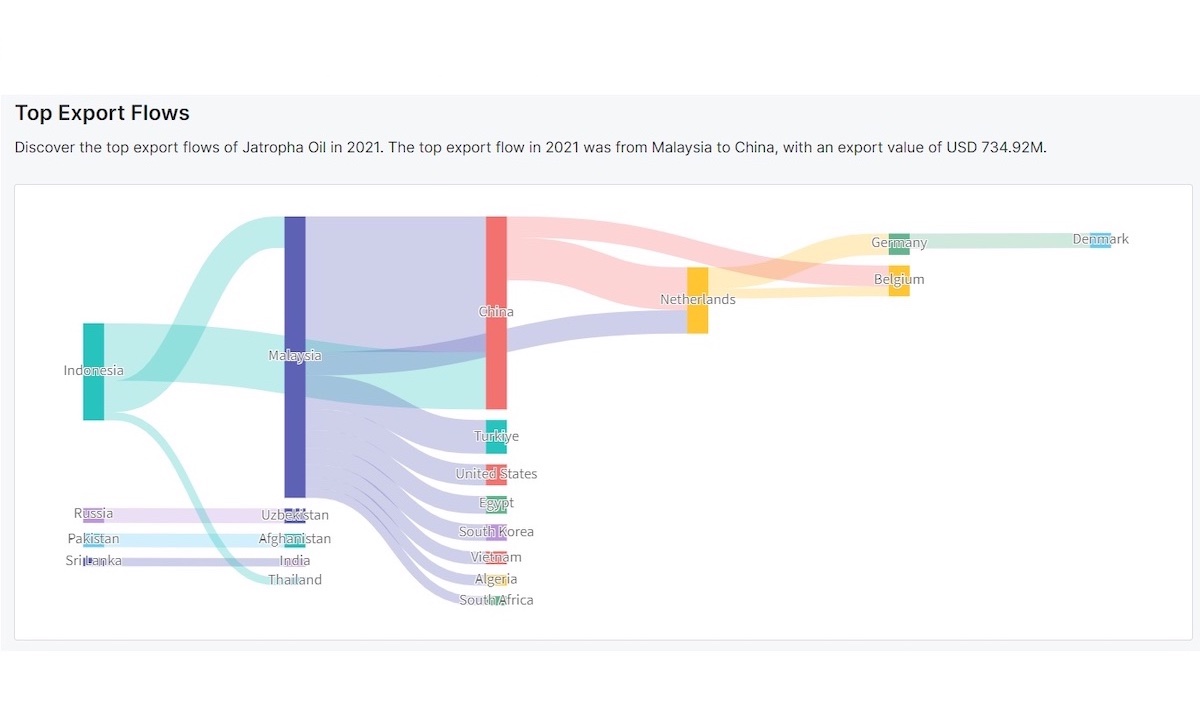
Task: Click the Indonesia node in the Sankey chart
Action: coord(93,371)
